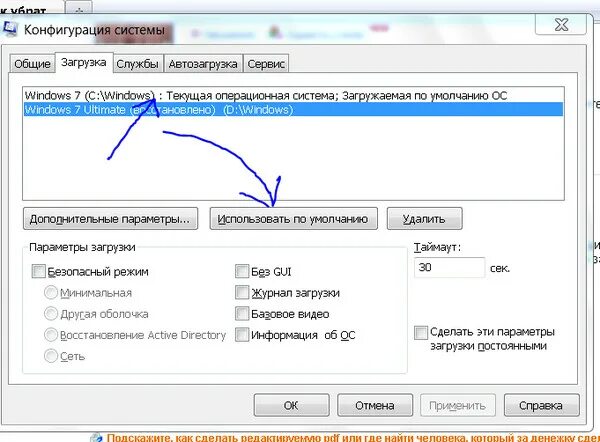Click the System Configuration title bar icon
600x442 pixels.
(8, 29)
